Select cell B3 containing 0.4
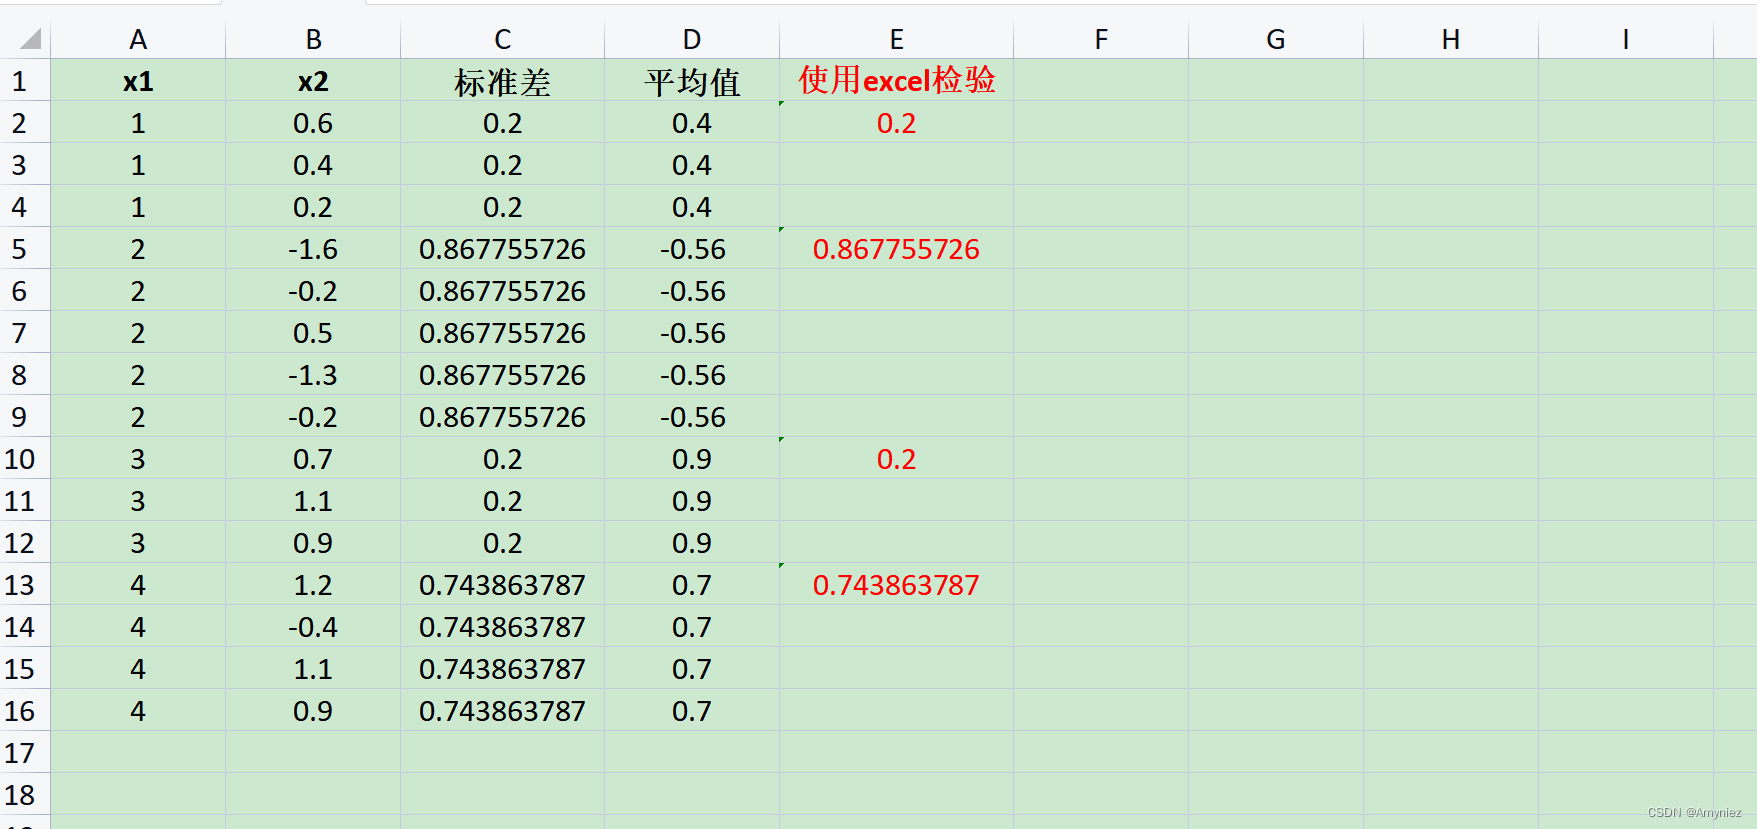 pyautogui.click(x=313, y=165)
